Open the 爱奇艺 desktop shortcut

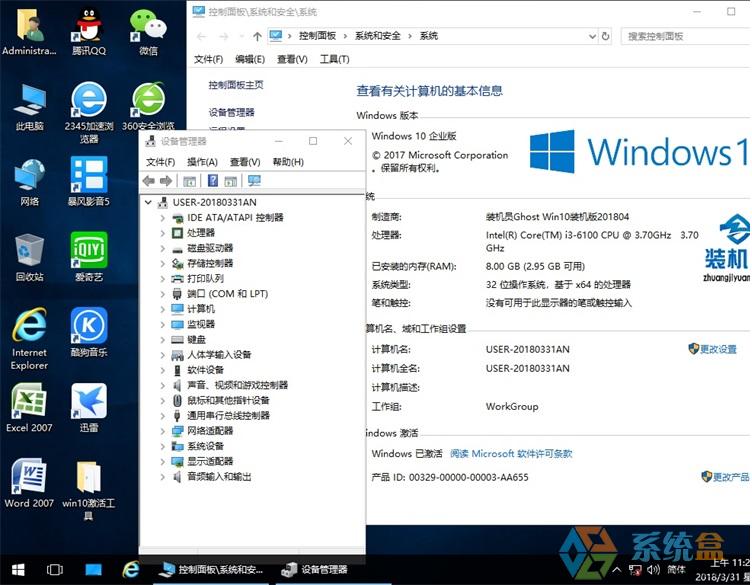(x=89, y=255)
